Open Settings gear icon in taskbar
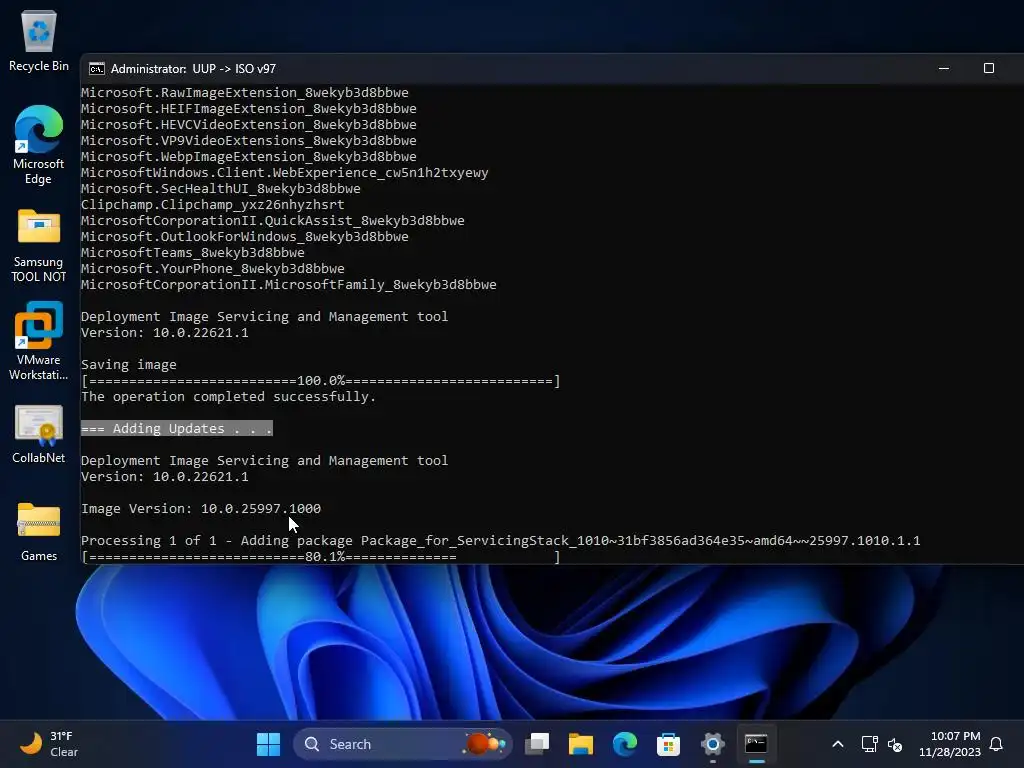The height and width of the screenshot is (768, 1024). pyautogui.click(x=712, y=744)
